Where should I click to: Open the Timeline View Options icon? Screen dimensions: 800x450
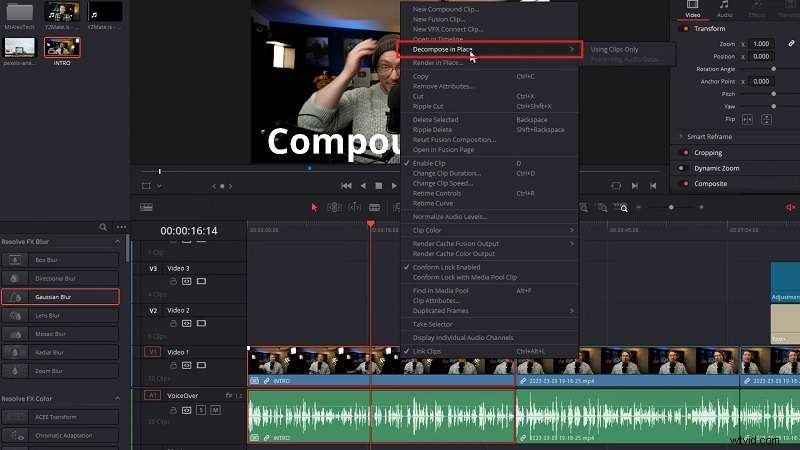click(146, 207)
